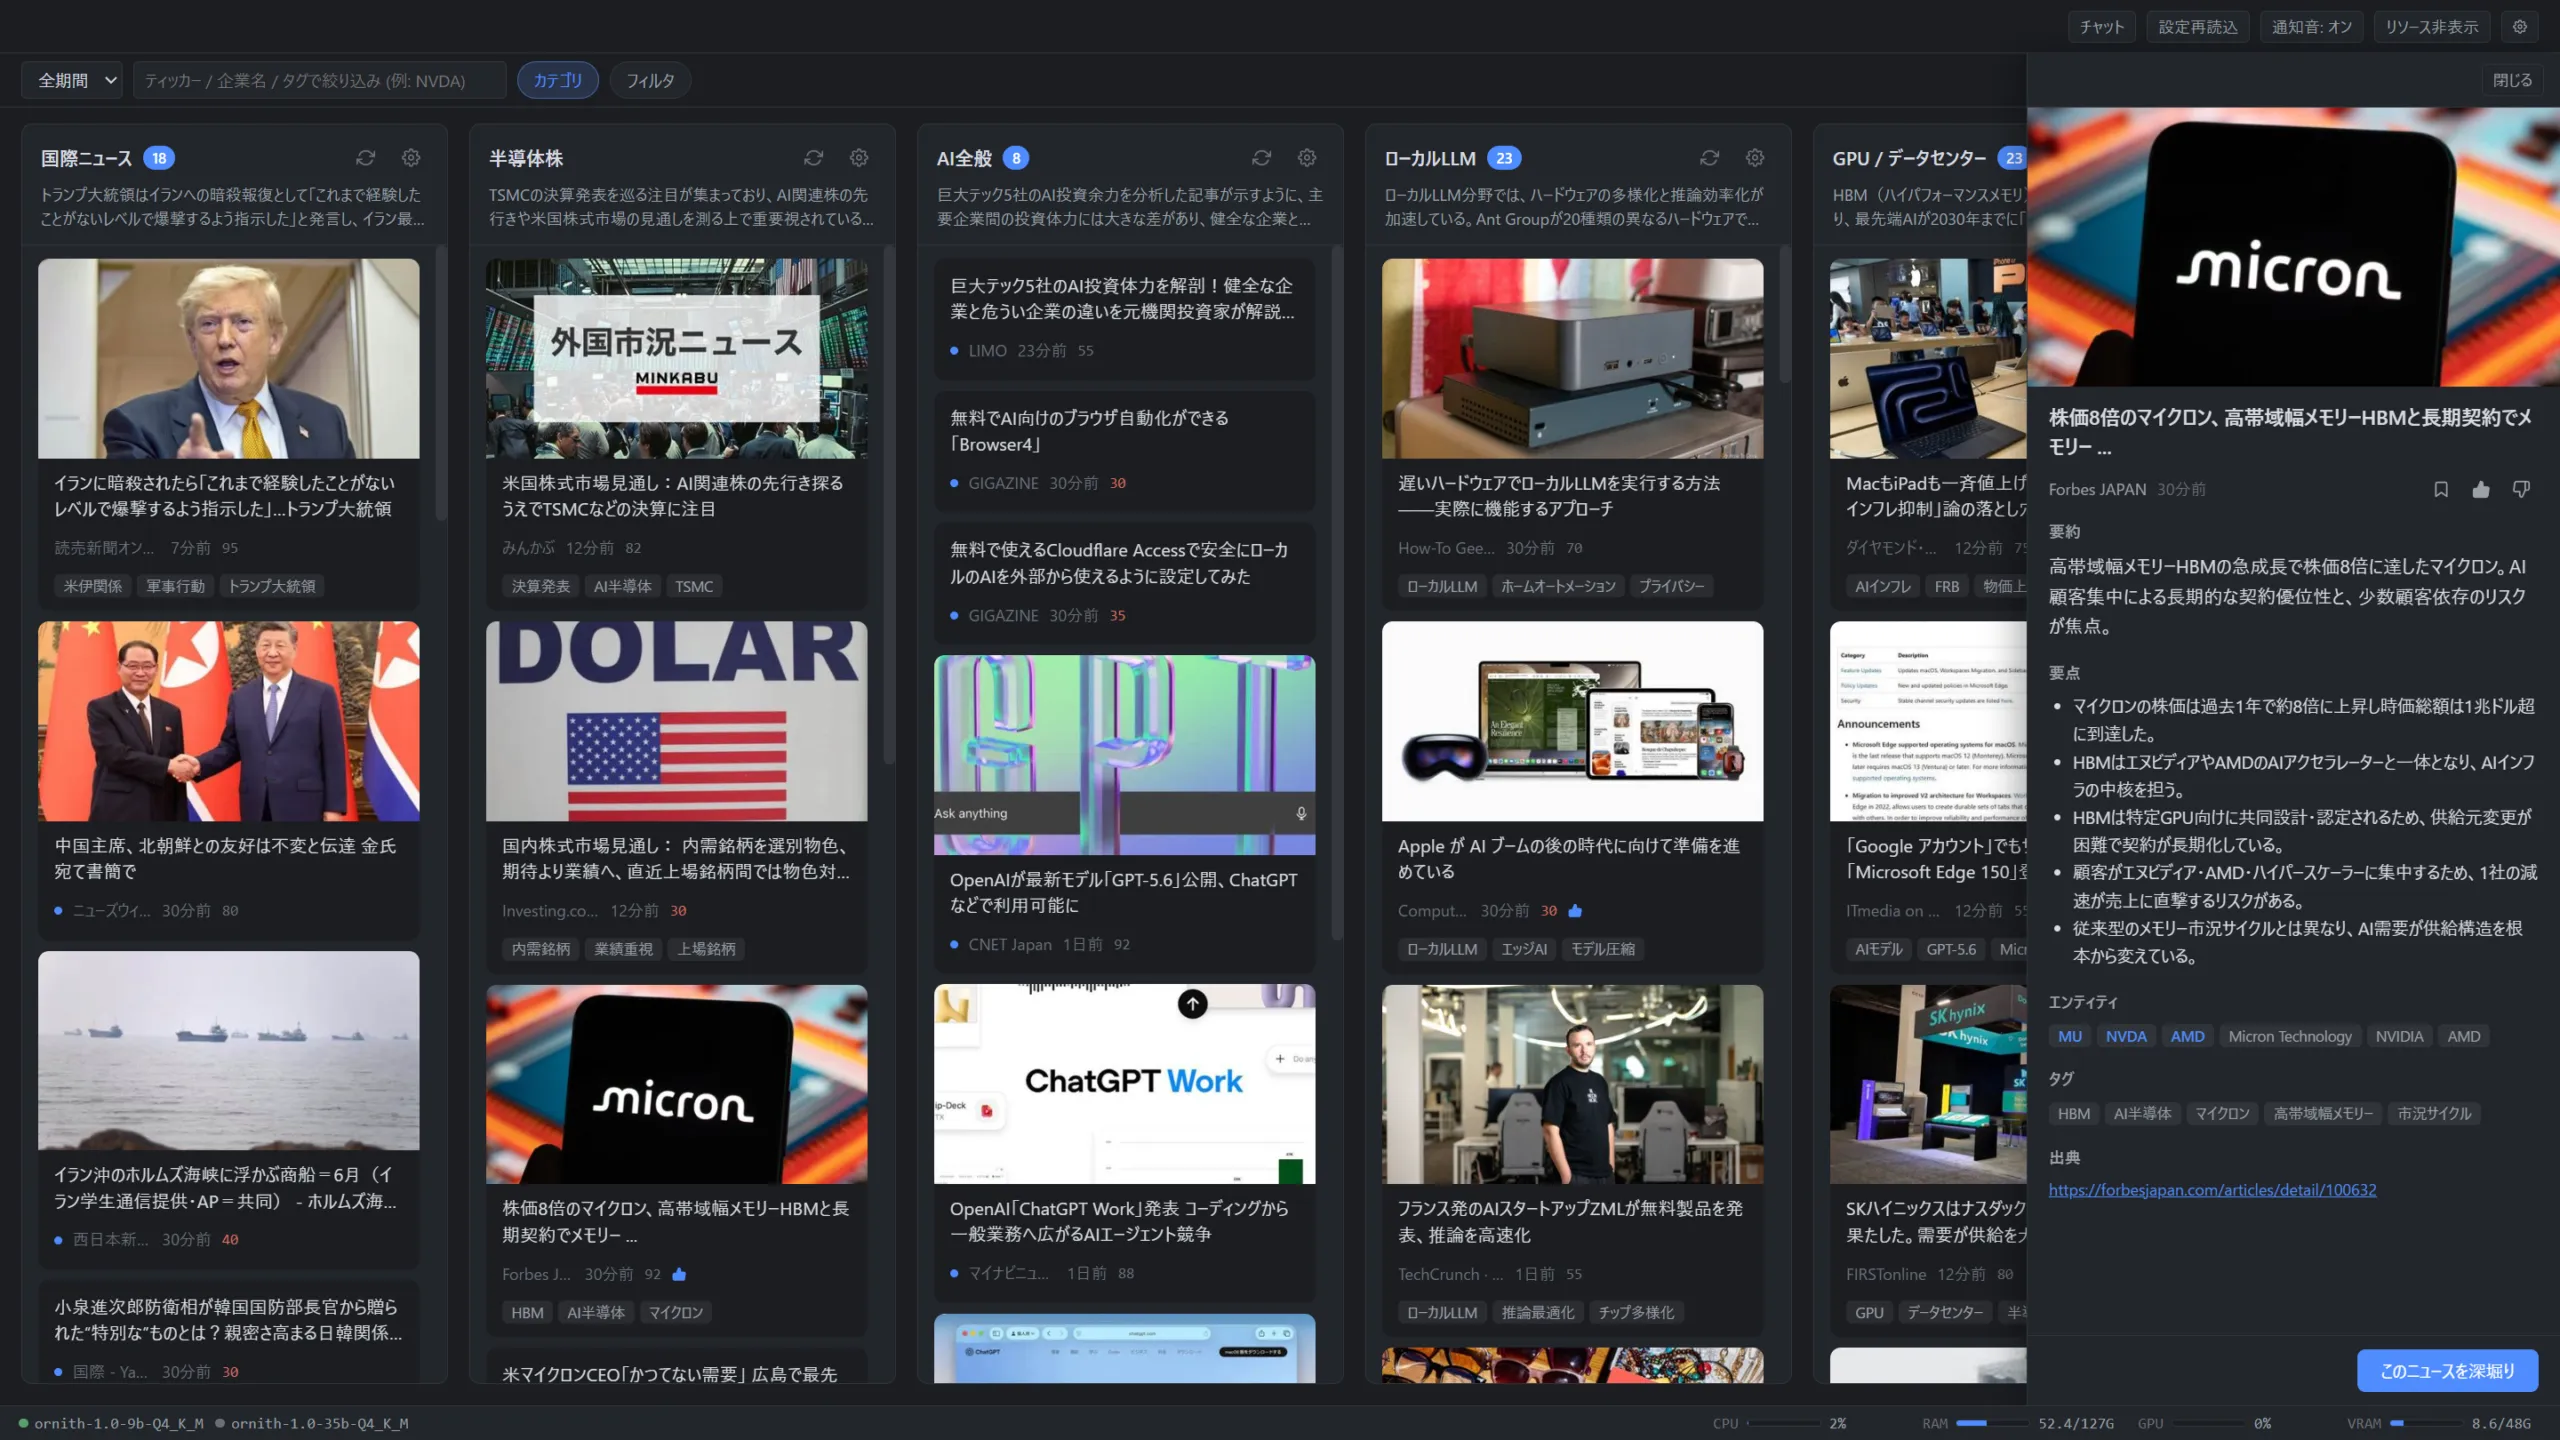Open the Cloudflare Access headline

[1119, 563]
